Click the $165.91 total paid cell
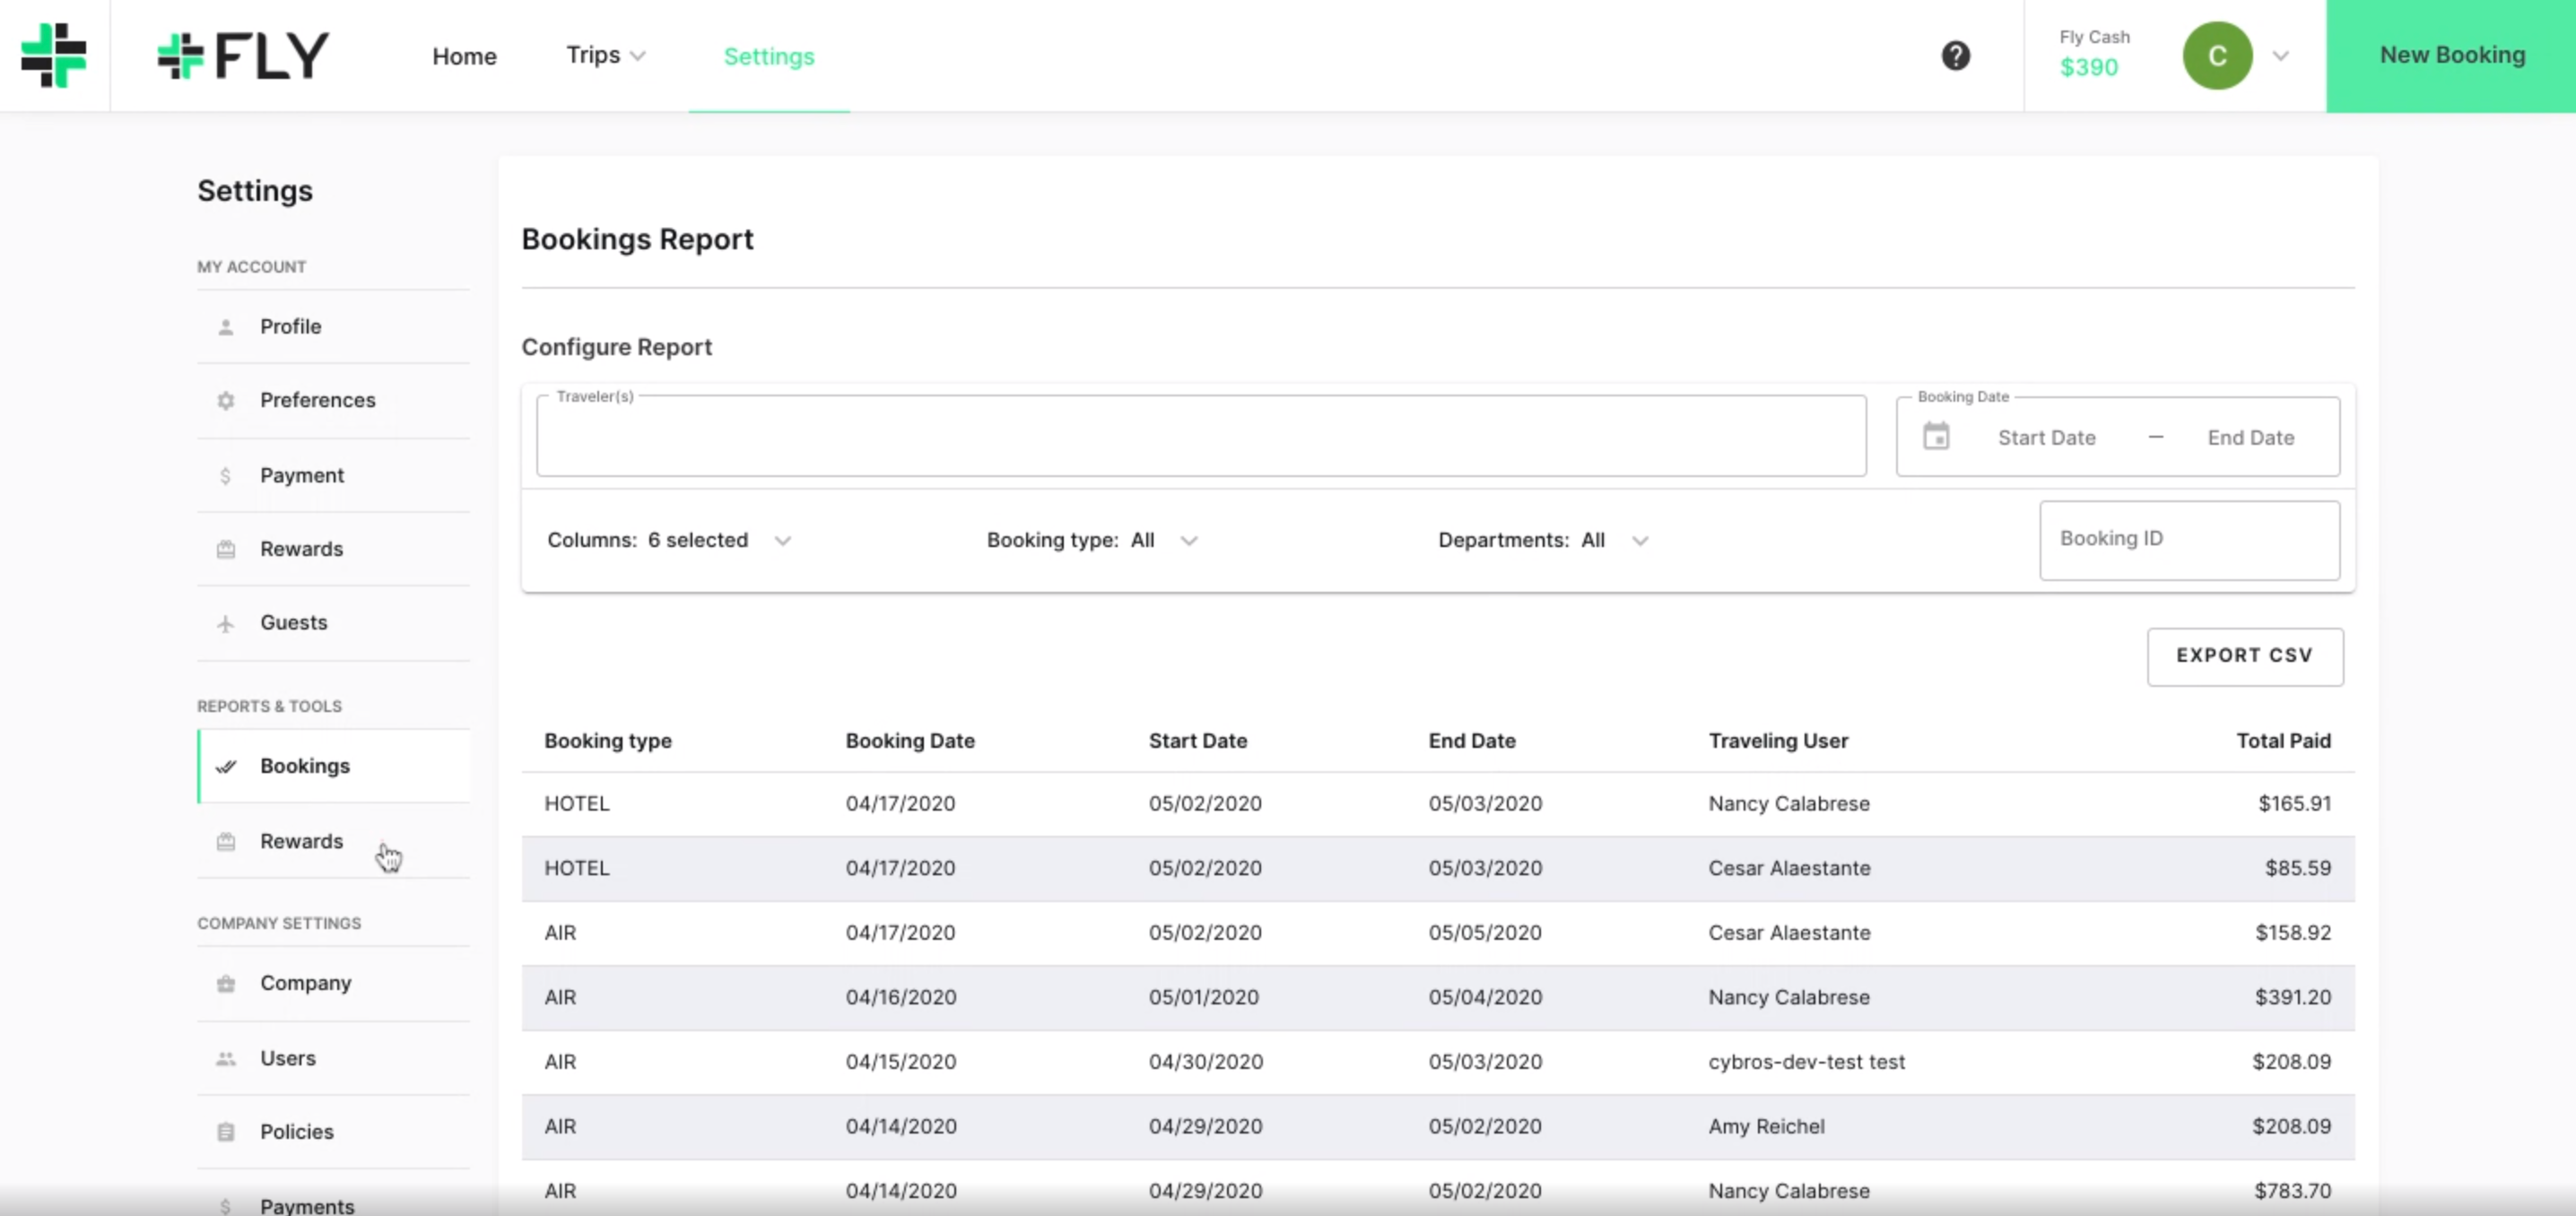2576x1216 pixels. [2294, 804]
